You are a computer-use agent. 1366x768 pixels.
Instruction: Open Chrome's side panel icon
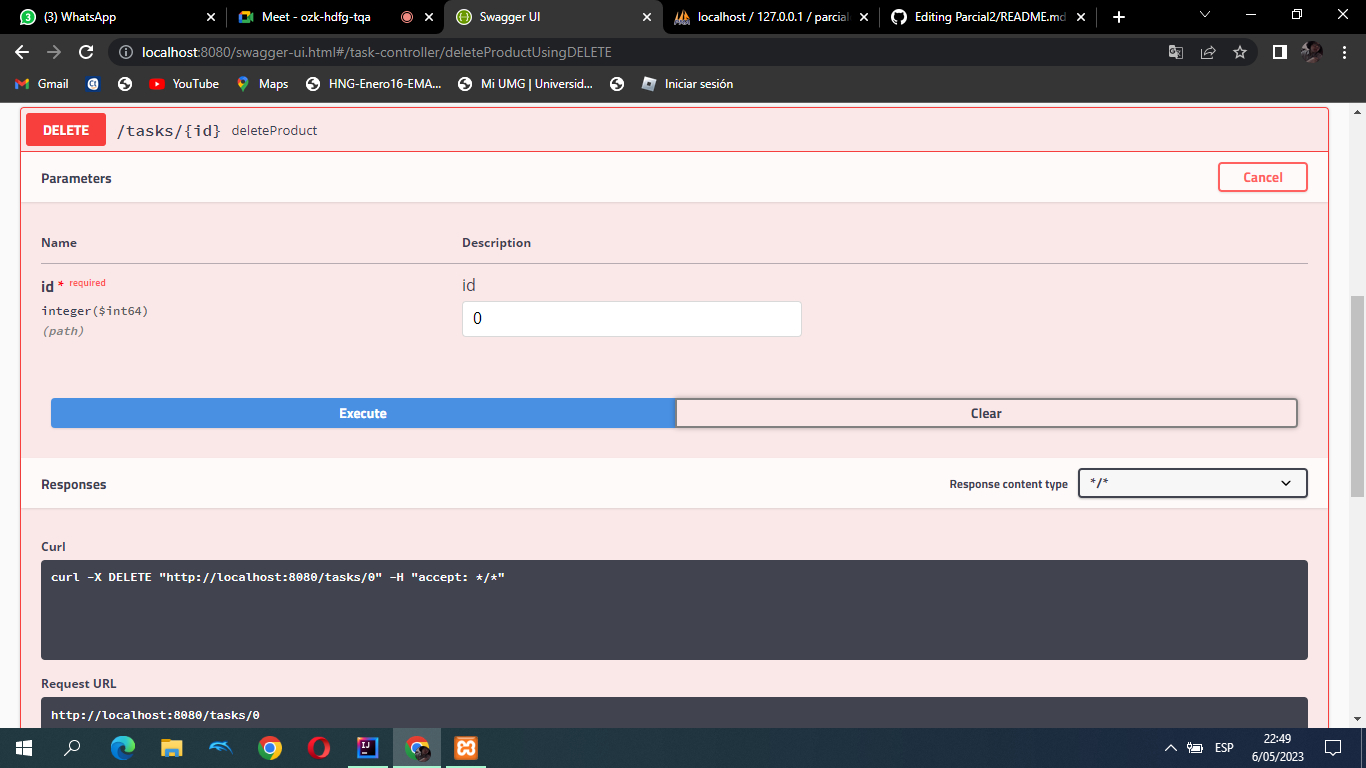(x=1279, y=51)
